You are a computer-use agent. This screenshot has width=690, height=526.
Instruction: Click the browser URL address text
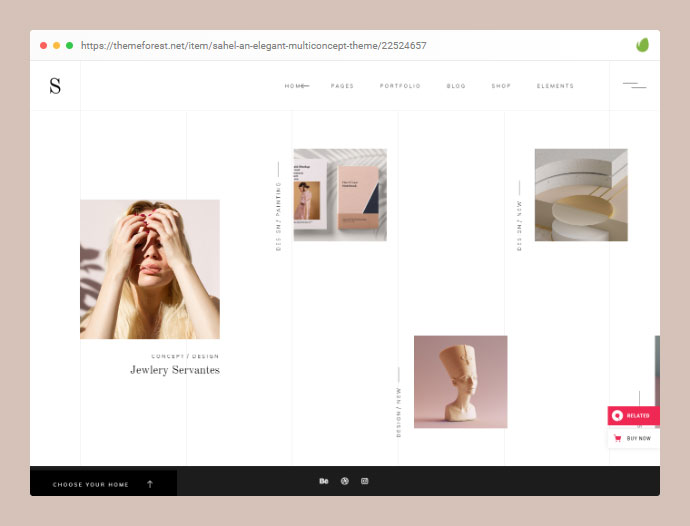[253, 45]
